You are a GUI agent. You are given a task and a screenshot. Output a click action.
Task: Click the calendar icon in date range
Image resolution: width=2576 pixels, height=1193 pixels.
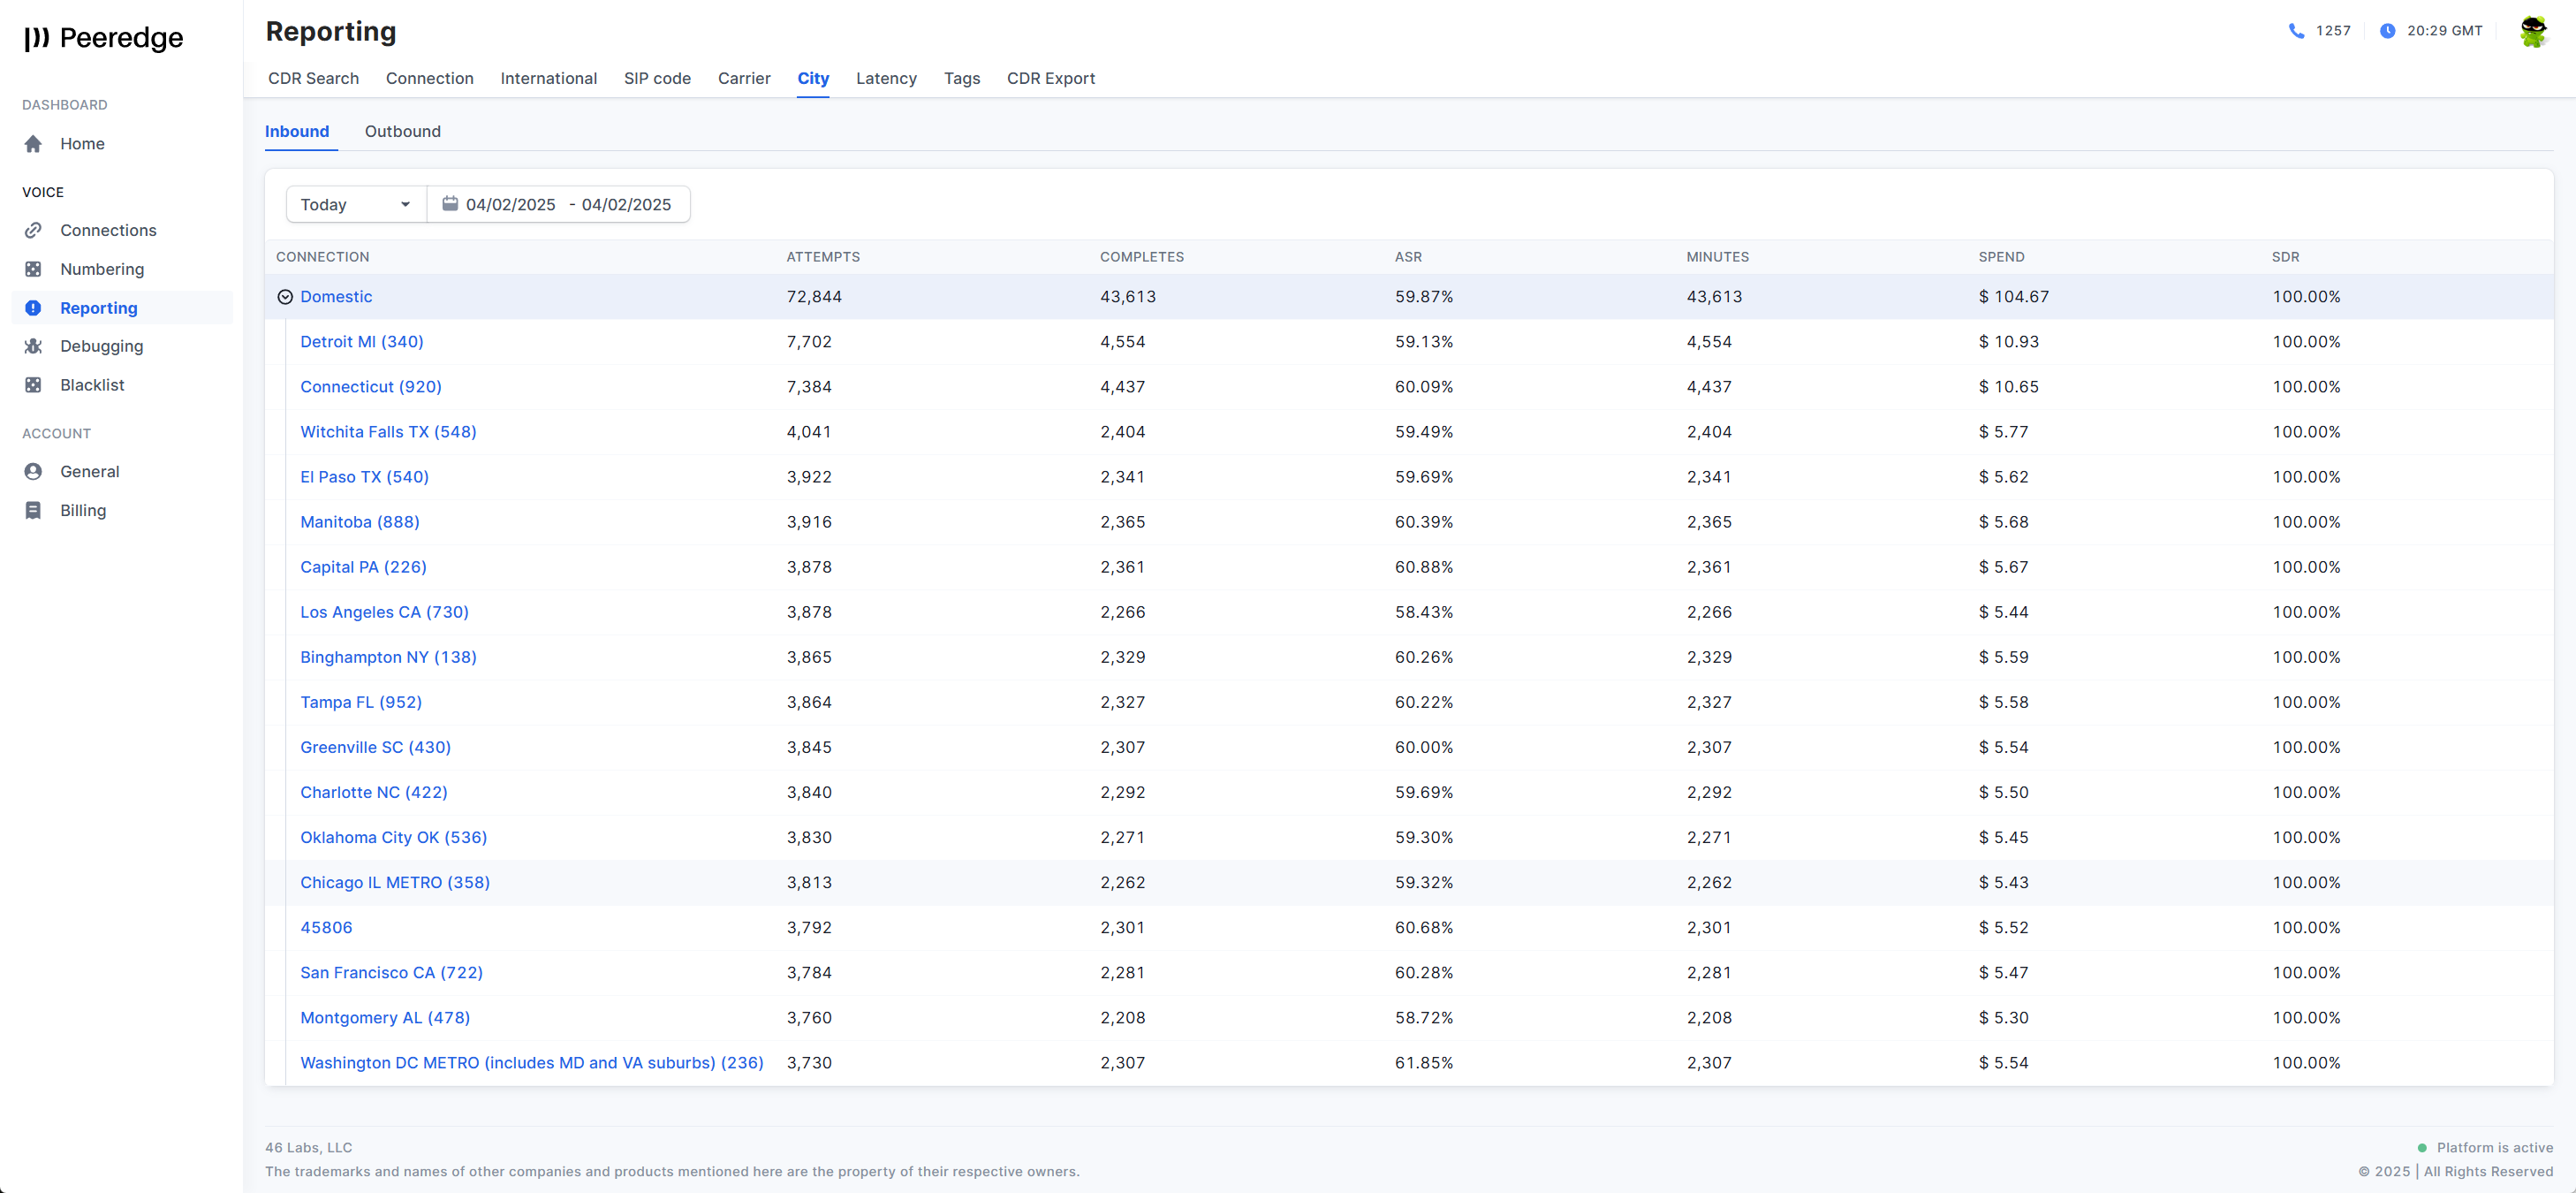pos(450,204)
